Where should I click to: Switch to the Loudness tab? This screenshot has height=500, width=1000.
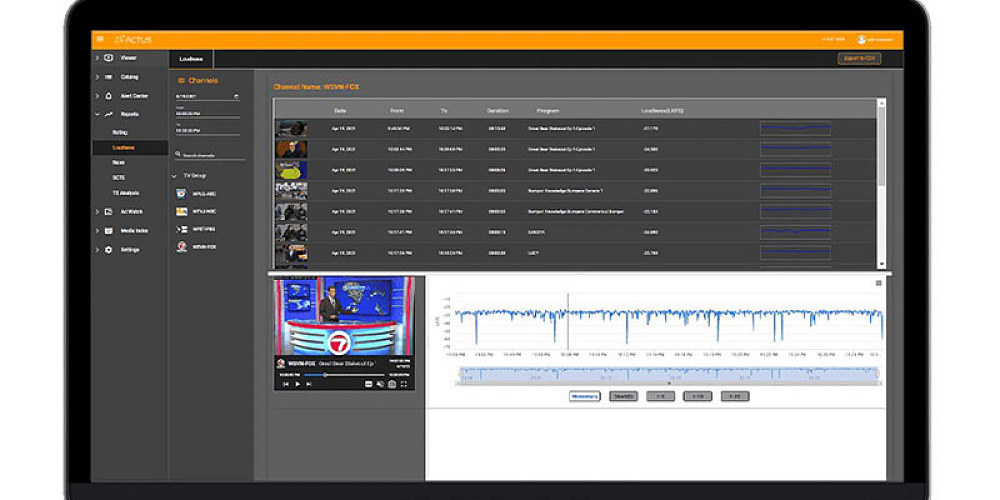(x=191, y=59)
